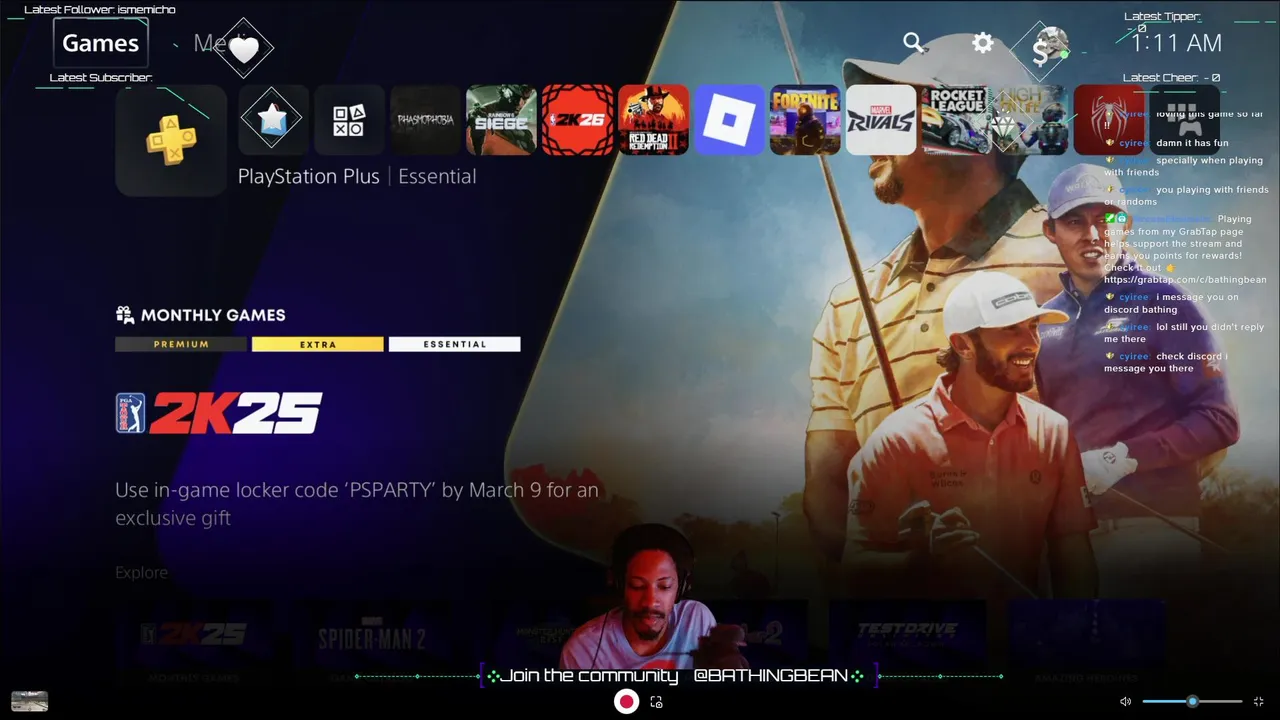Image resolution: width=1280 pixels, height=720 pixels.
Task: Click the 'Join the community @BATHINGBEAN' banner
Action: click(x=678, y=676)
